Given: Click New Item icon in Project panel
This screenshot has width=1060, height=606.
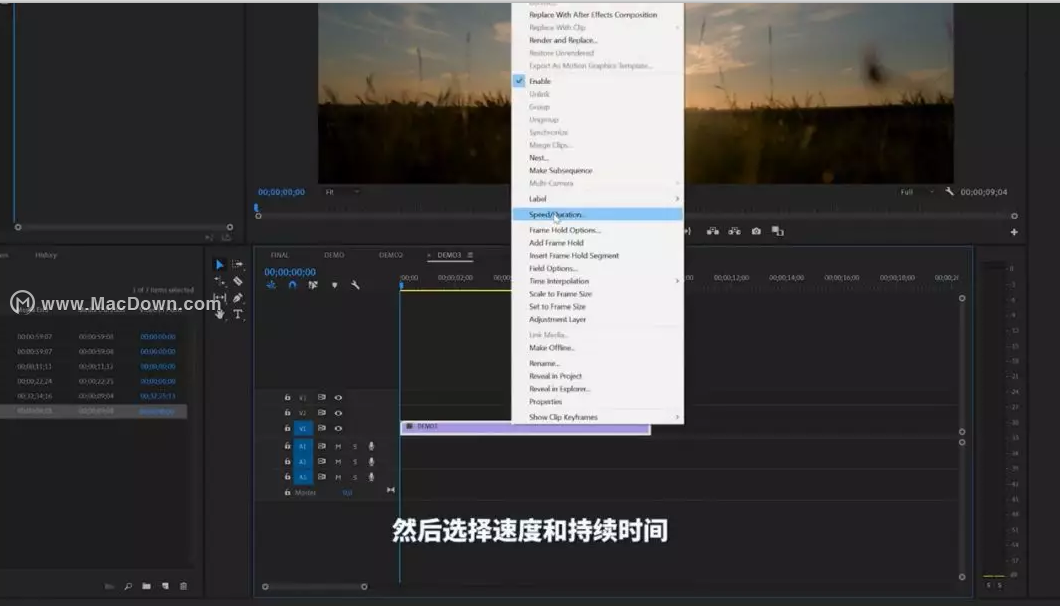Looking at the screenshot, I should [165, 586].
